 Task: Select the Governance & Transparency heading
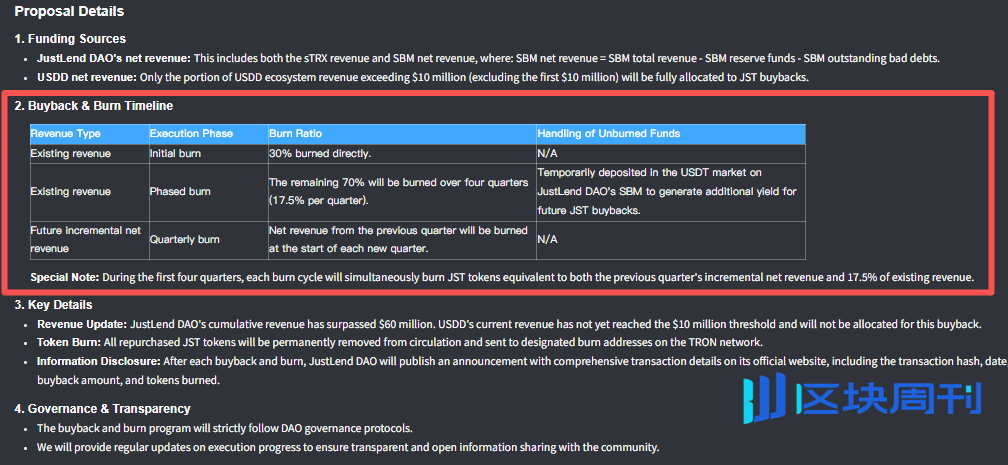(102, 408)
